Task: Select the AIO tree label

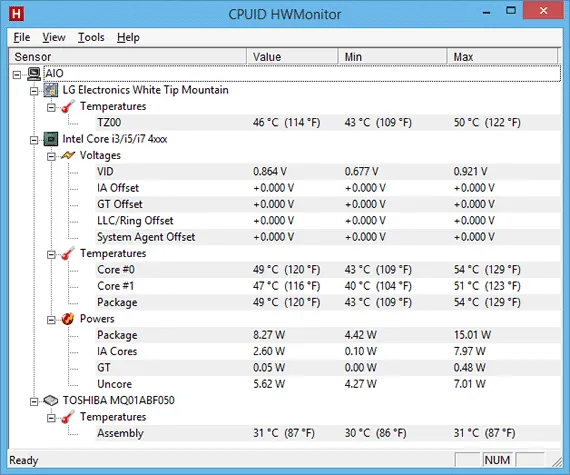Action: pyautogui.click(x=54, y=73)
